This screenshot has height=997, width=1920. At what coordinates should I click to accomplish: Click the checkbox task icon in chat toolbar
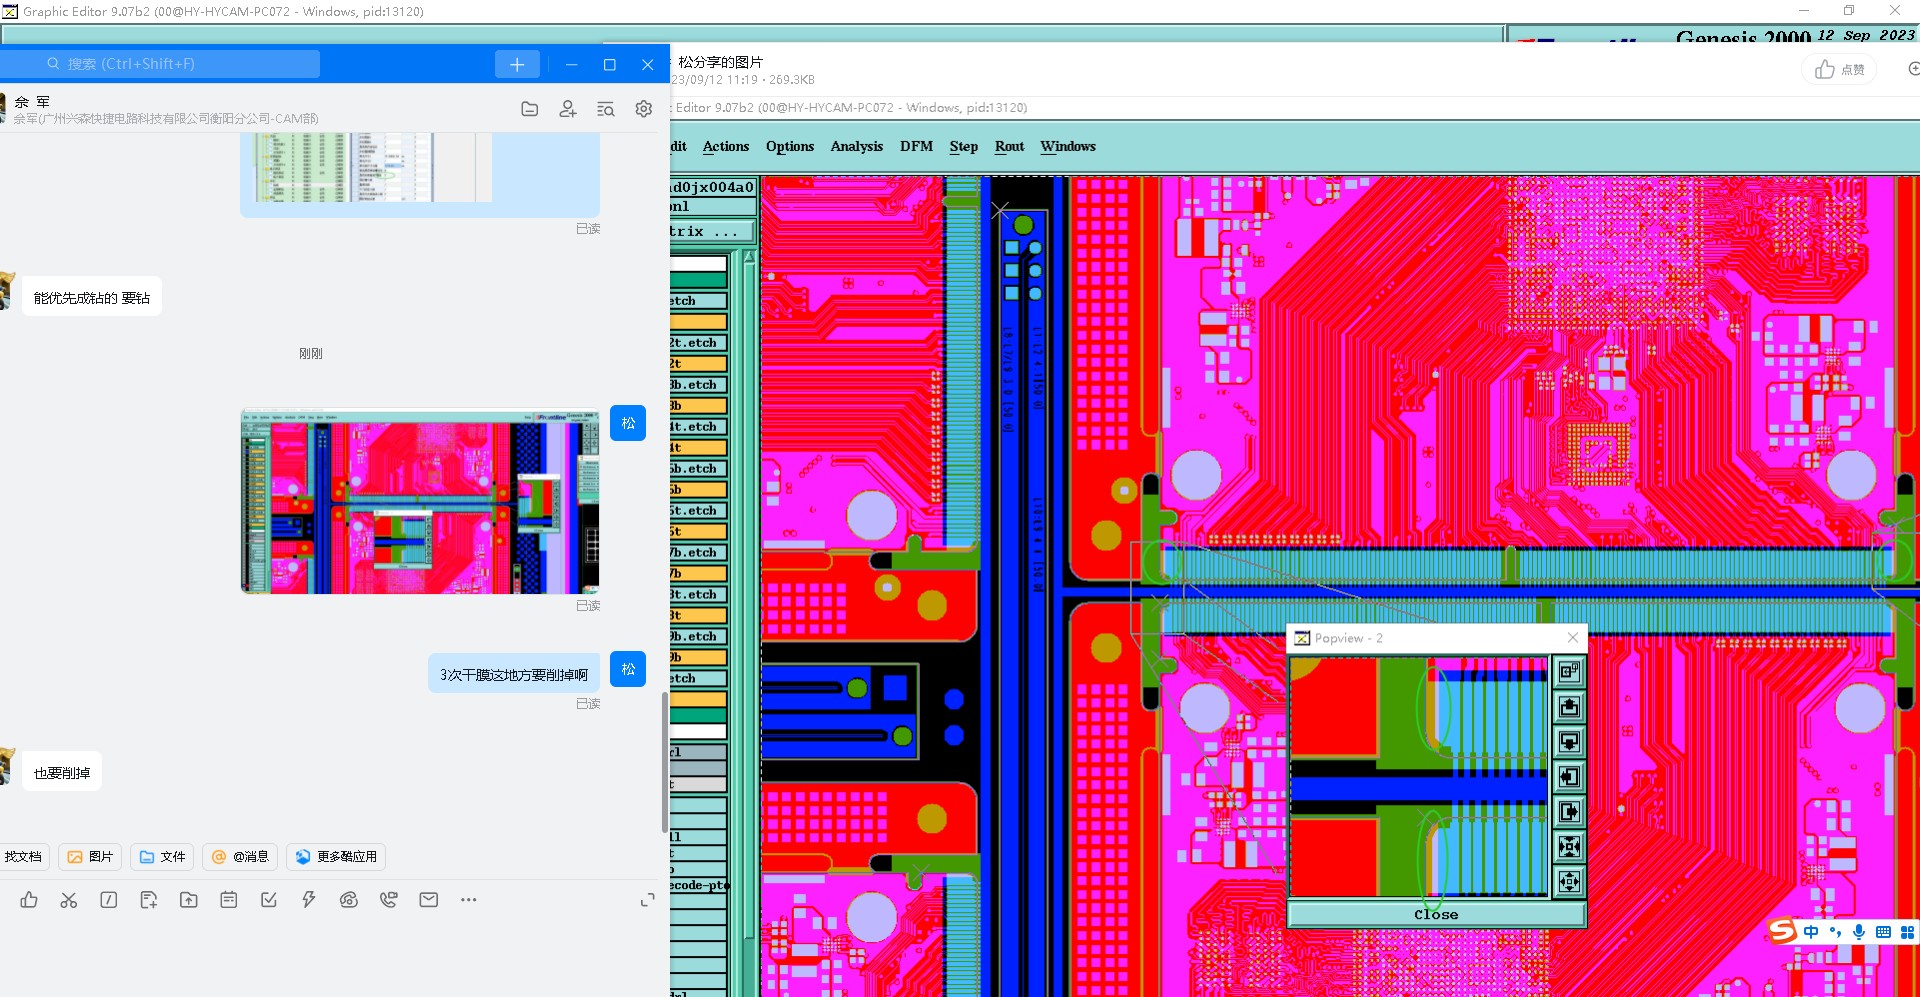pos(269,900)
